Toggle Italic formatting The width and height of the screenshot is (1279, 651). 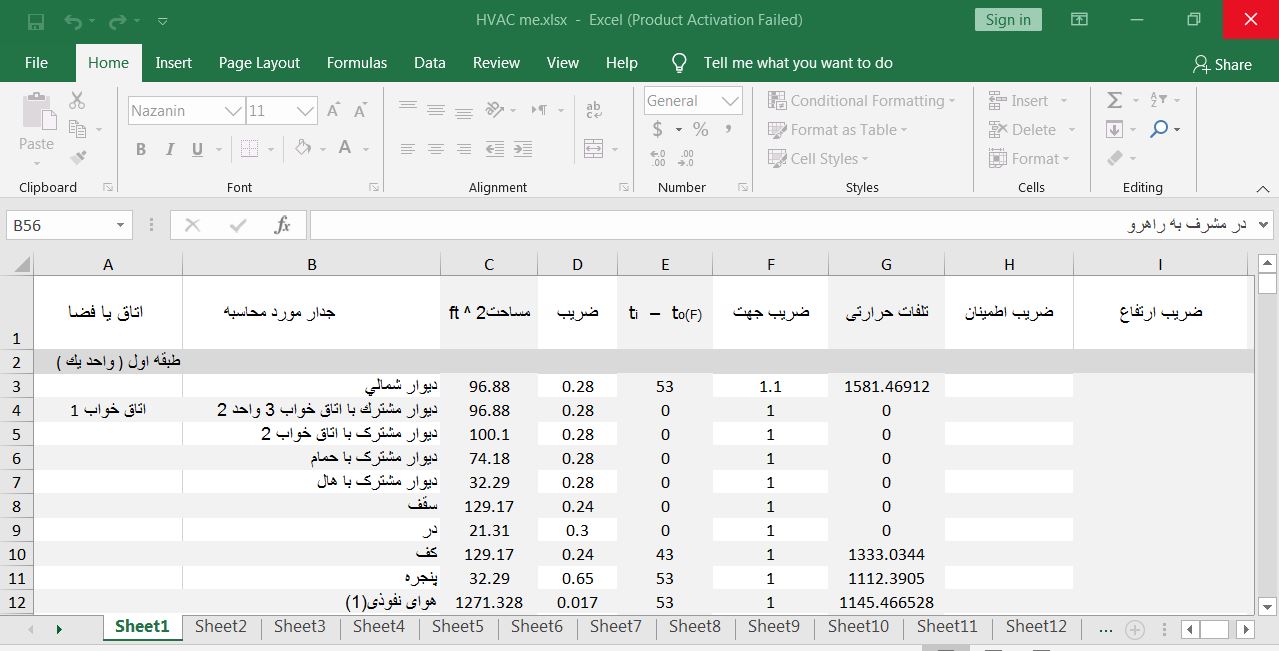[x=169, y=149]
